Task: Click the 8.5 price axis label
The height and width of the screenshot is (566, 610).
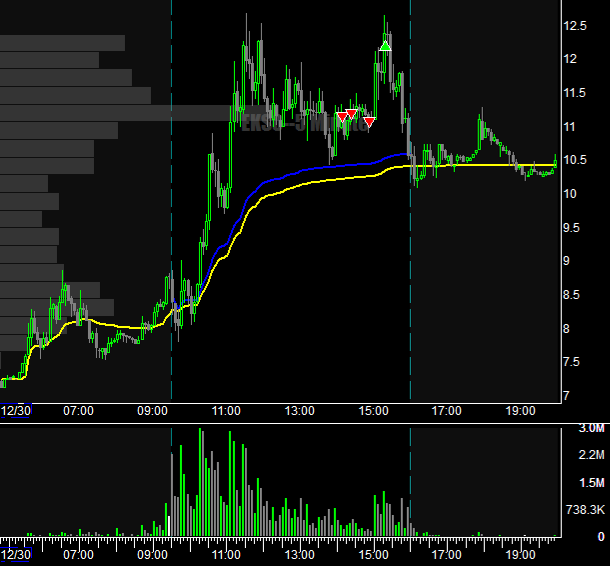Action: 571,295
